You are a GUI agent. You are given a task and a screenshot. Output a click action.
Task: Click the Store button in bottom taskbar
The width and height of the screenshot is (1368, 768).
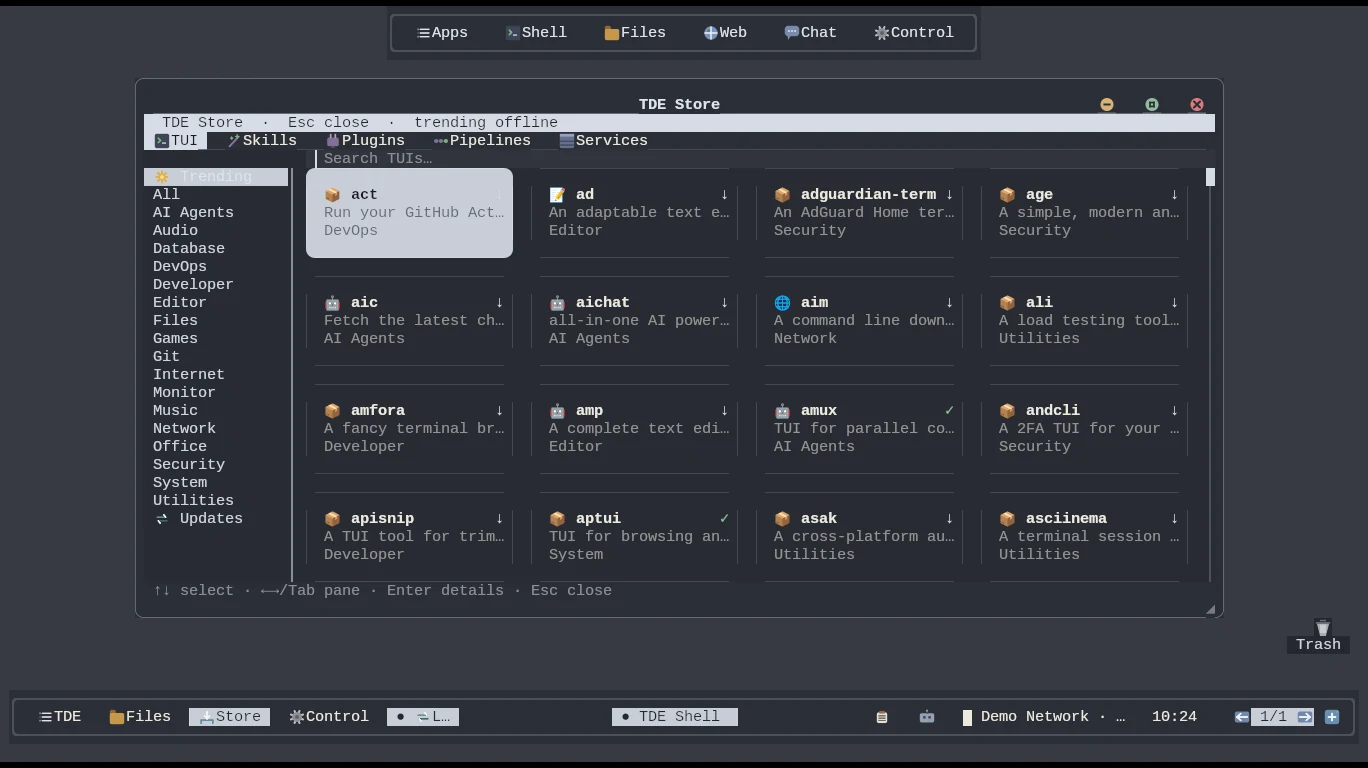click(x=229, y=717)
